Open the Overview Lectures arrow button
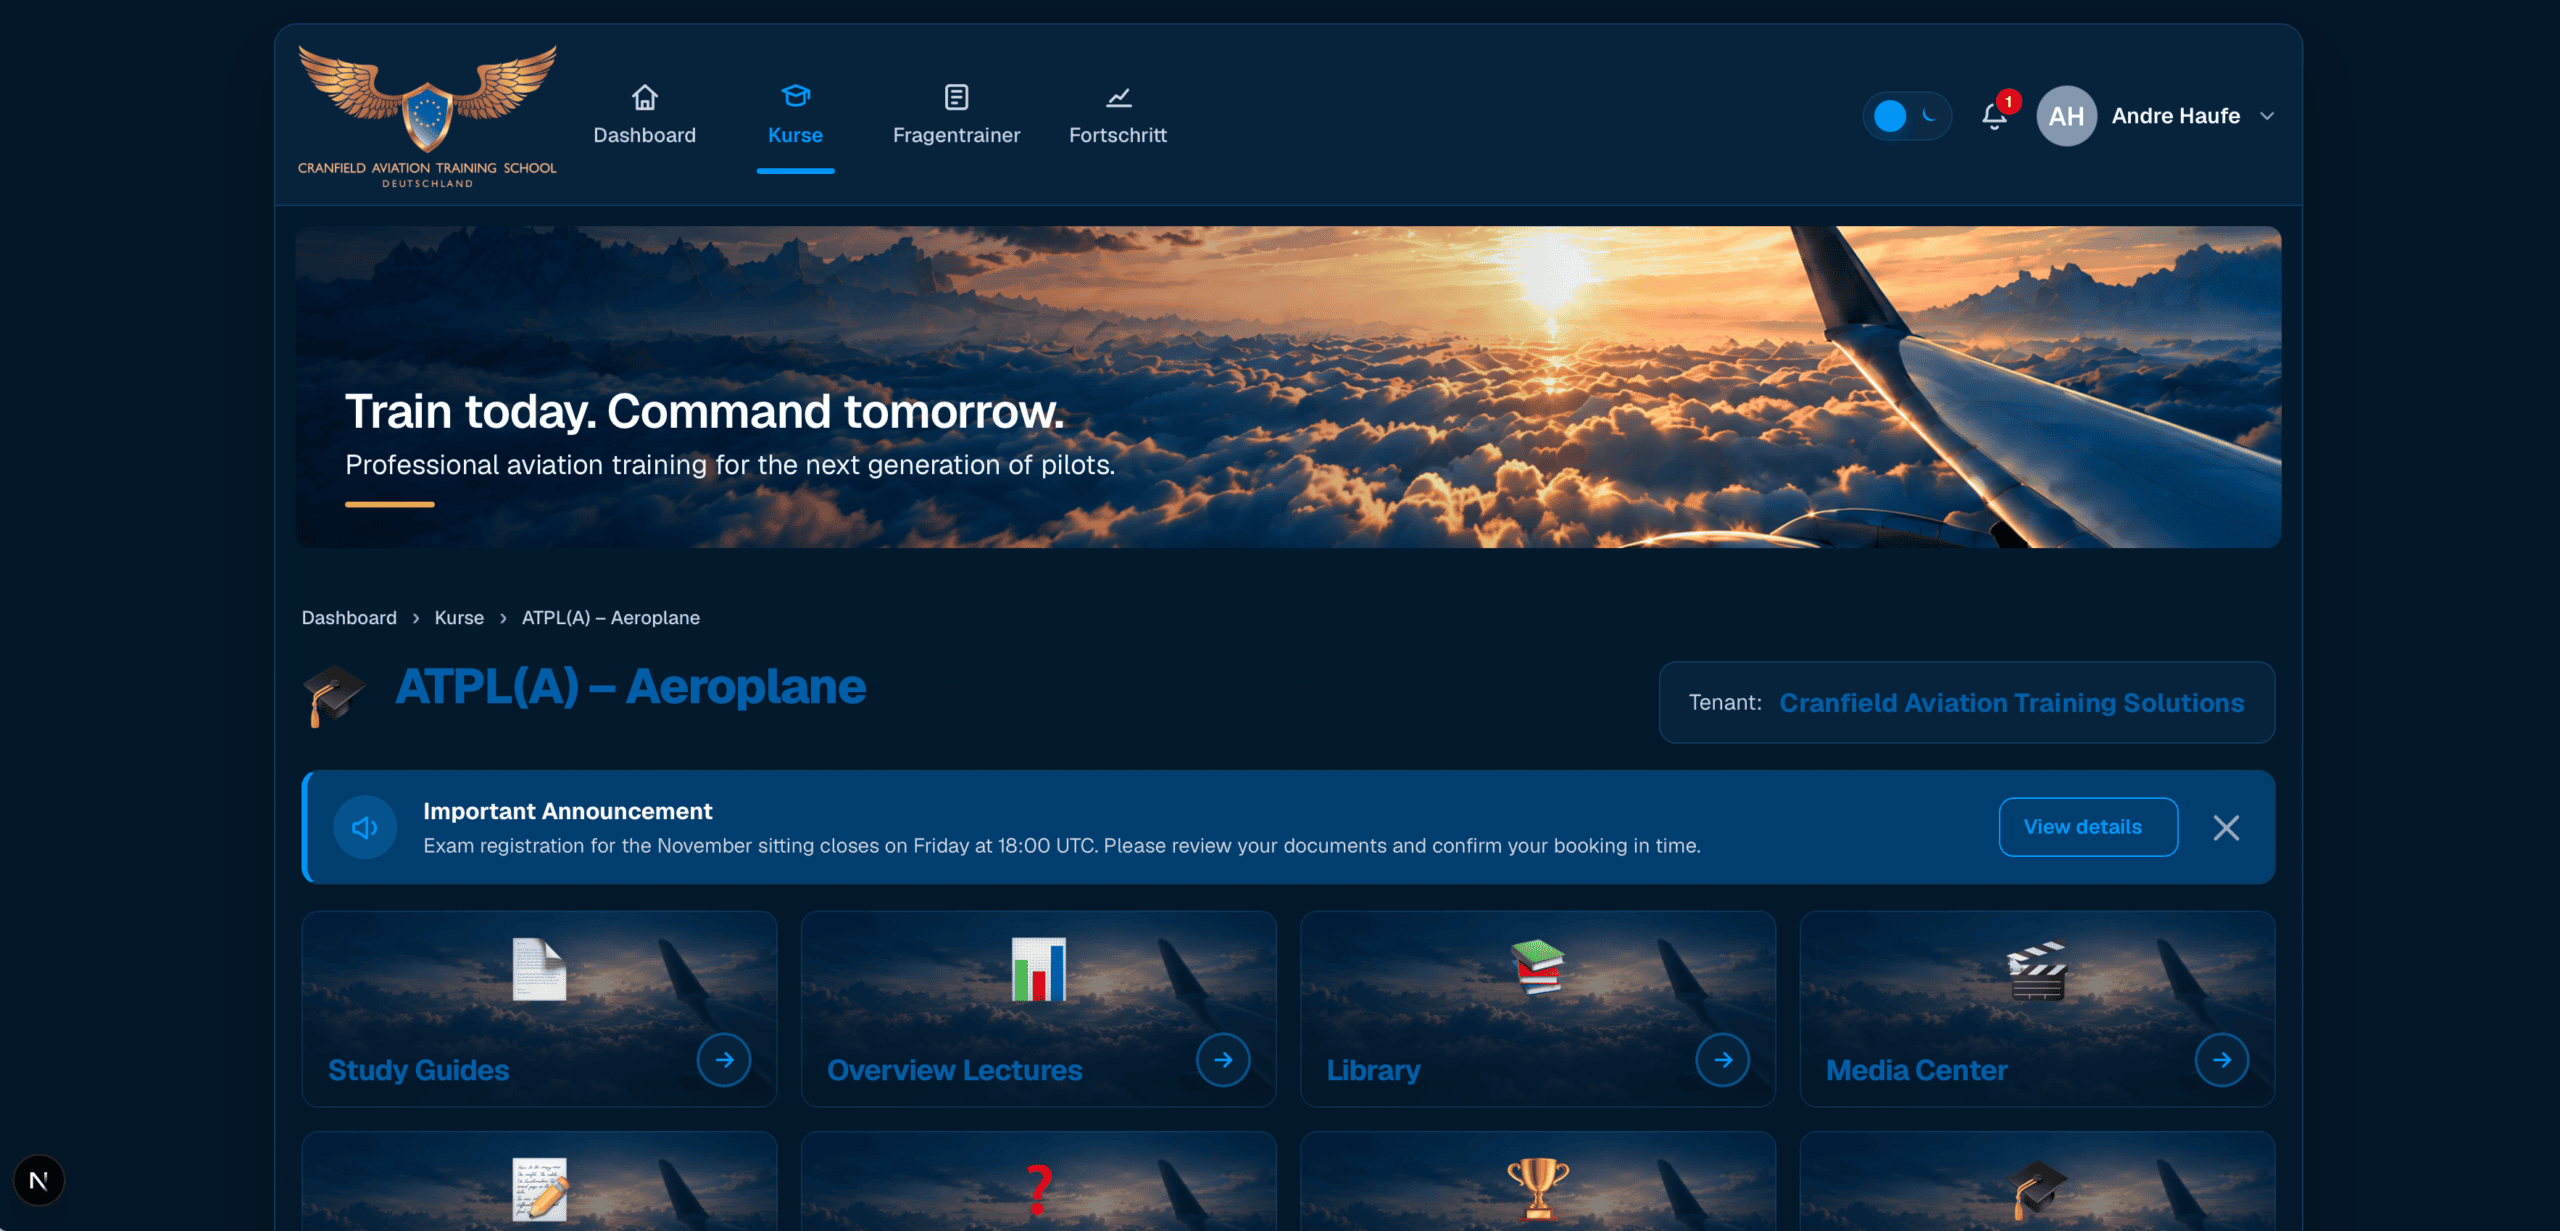2560x1231 pixels. (x=1223, y=1059)
